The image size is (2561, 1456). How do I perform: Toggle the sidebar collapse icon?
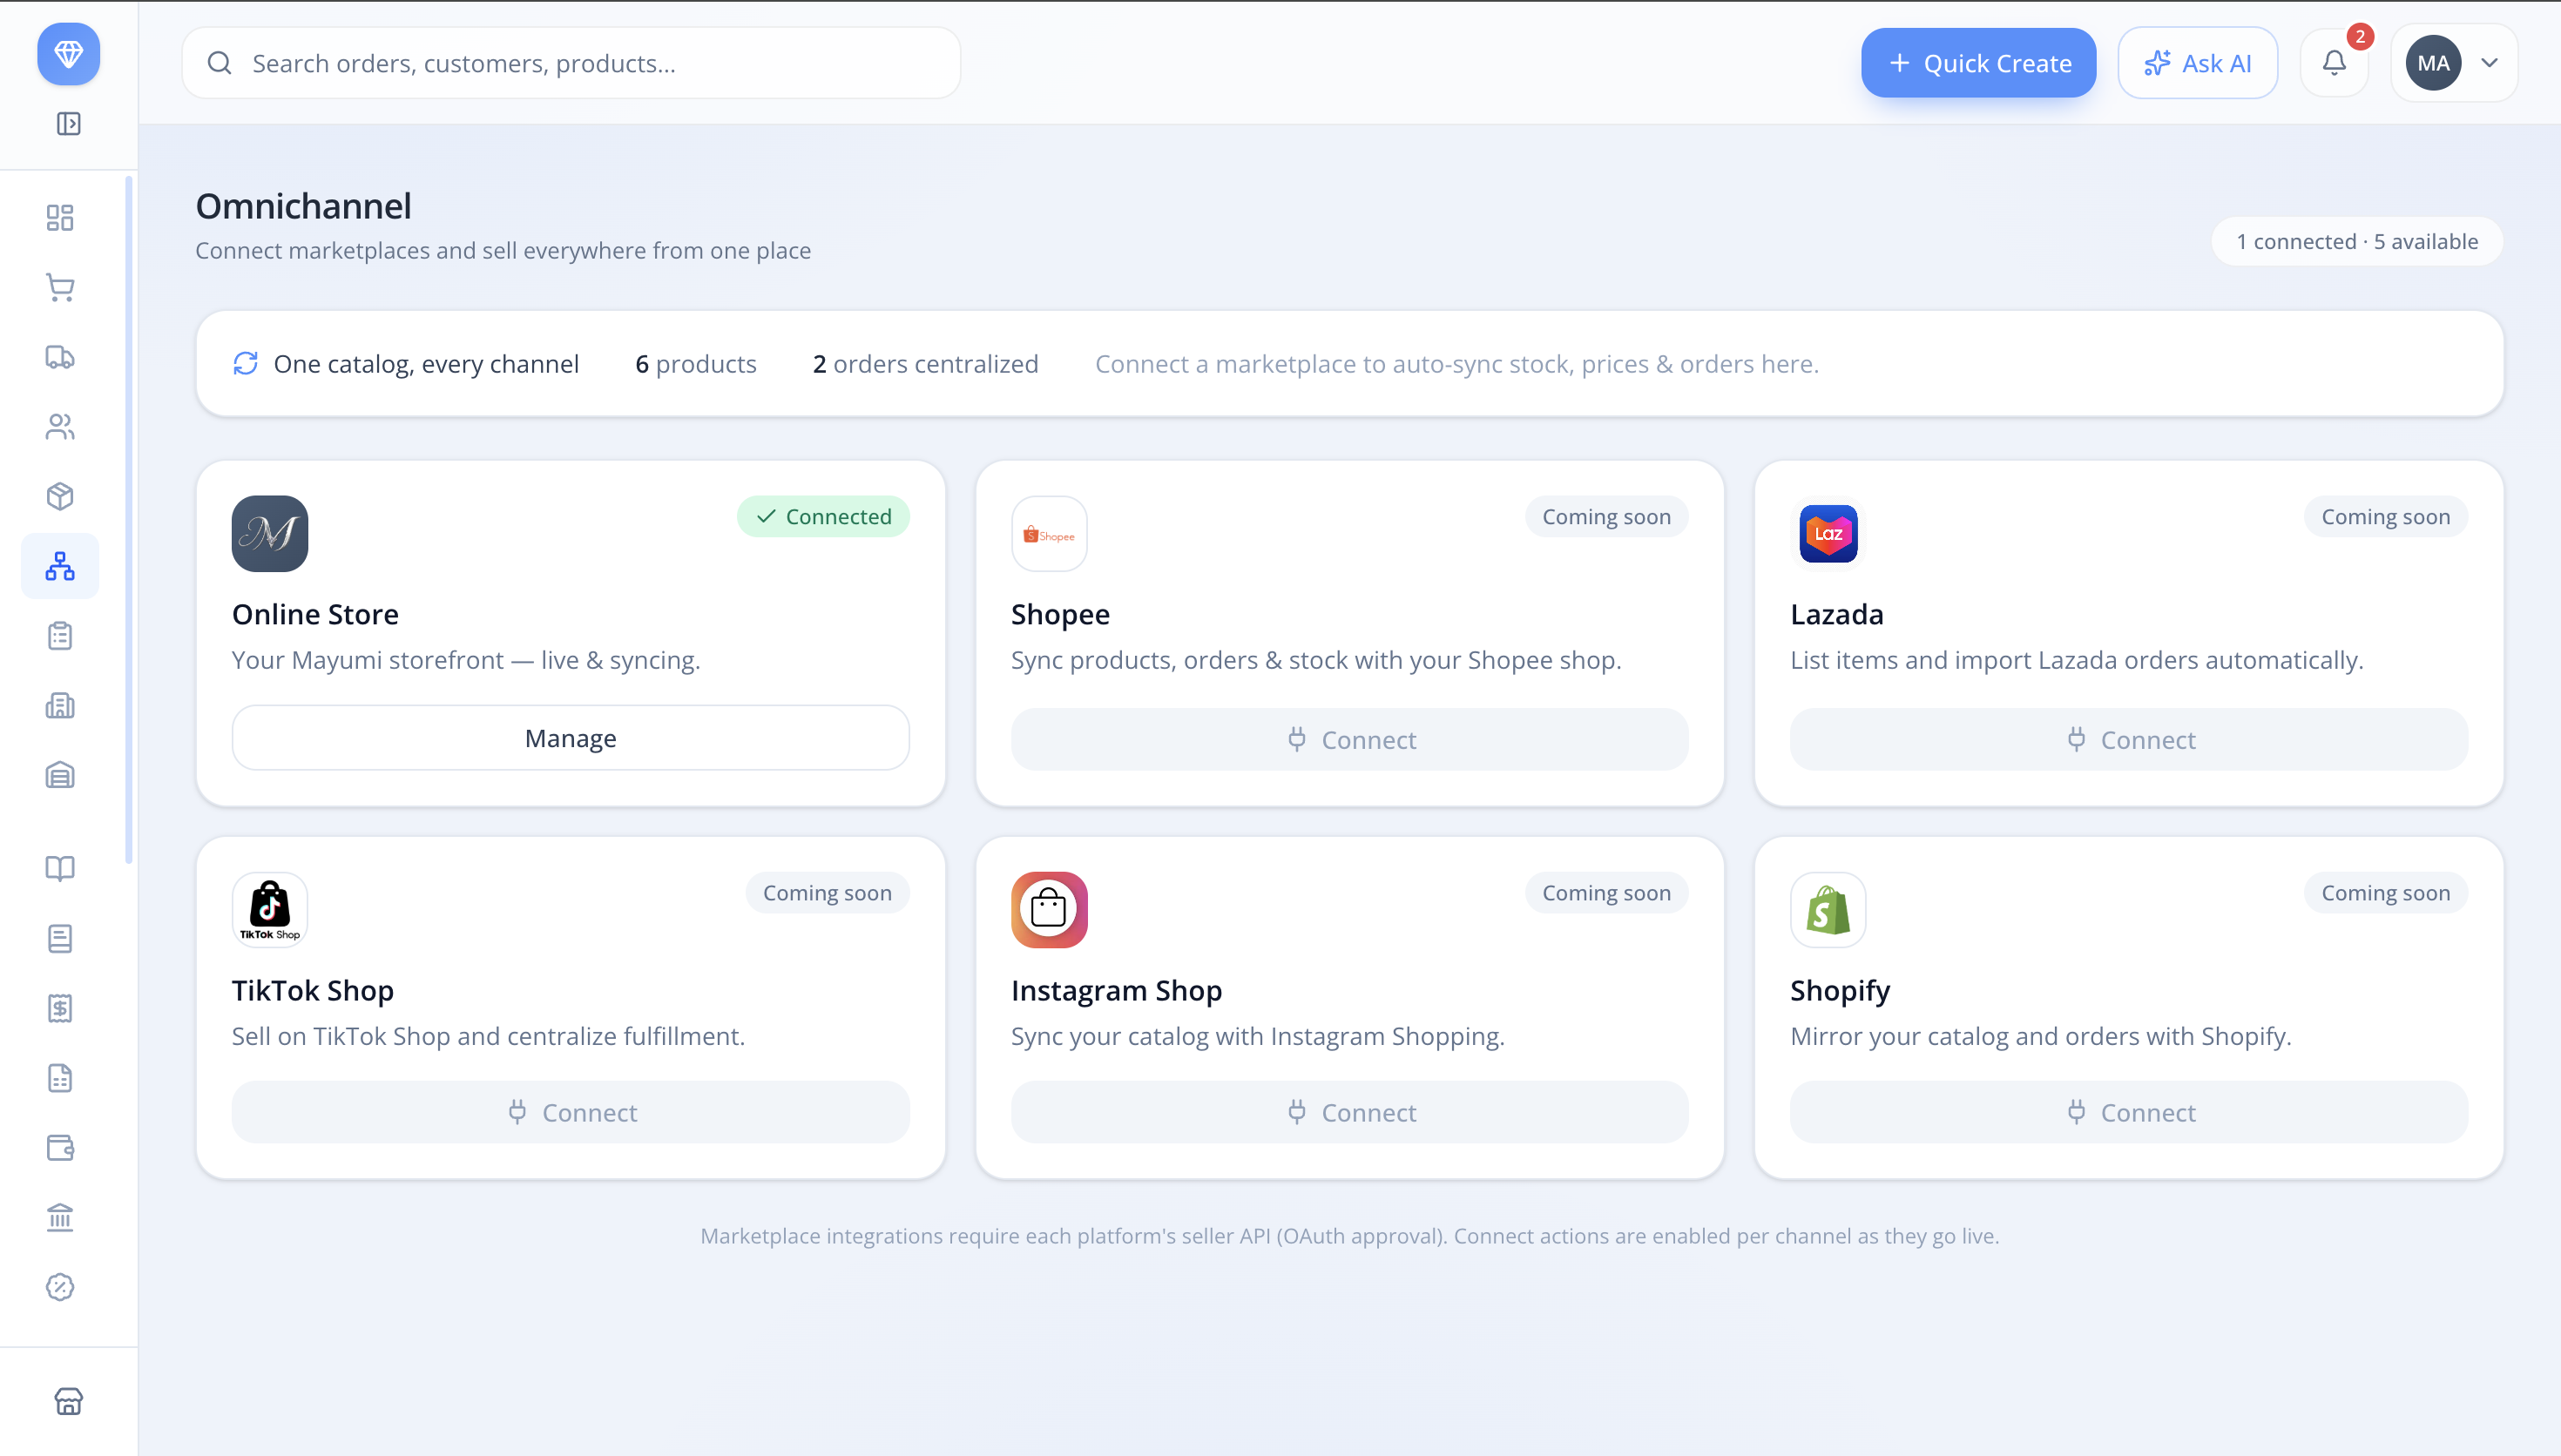click(68, 124)
